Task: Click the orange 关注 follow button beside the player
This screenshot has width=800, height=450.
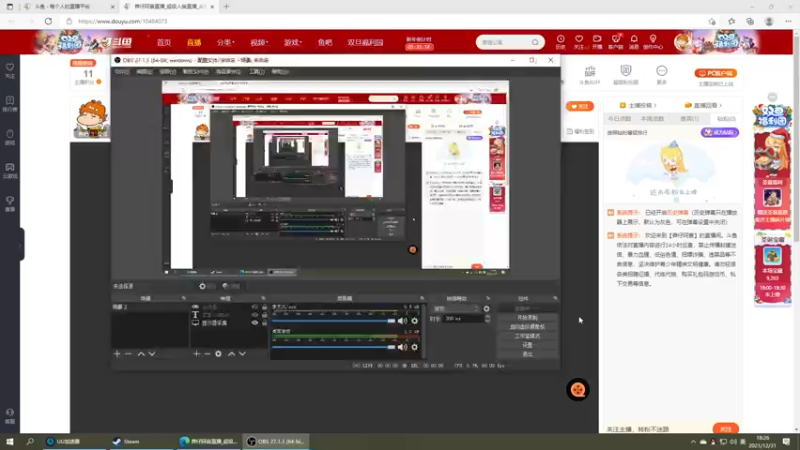Action: [x=580, y=106]
